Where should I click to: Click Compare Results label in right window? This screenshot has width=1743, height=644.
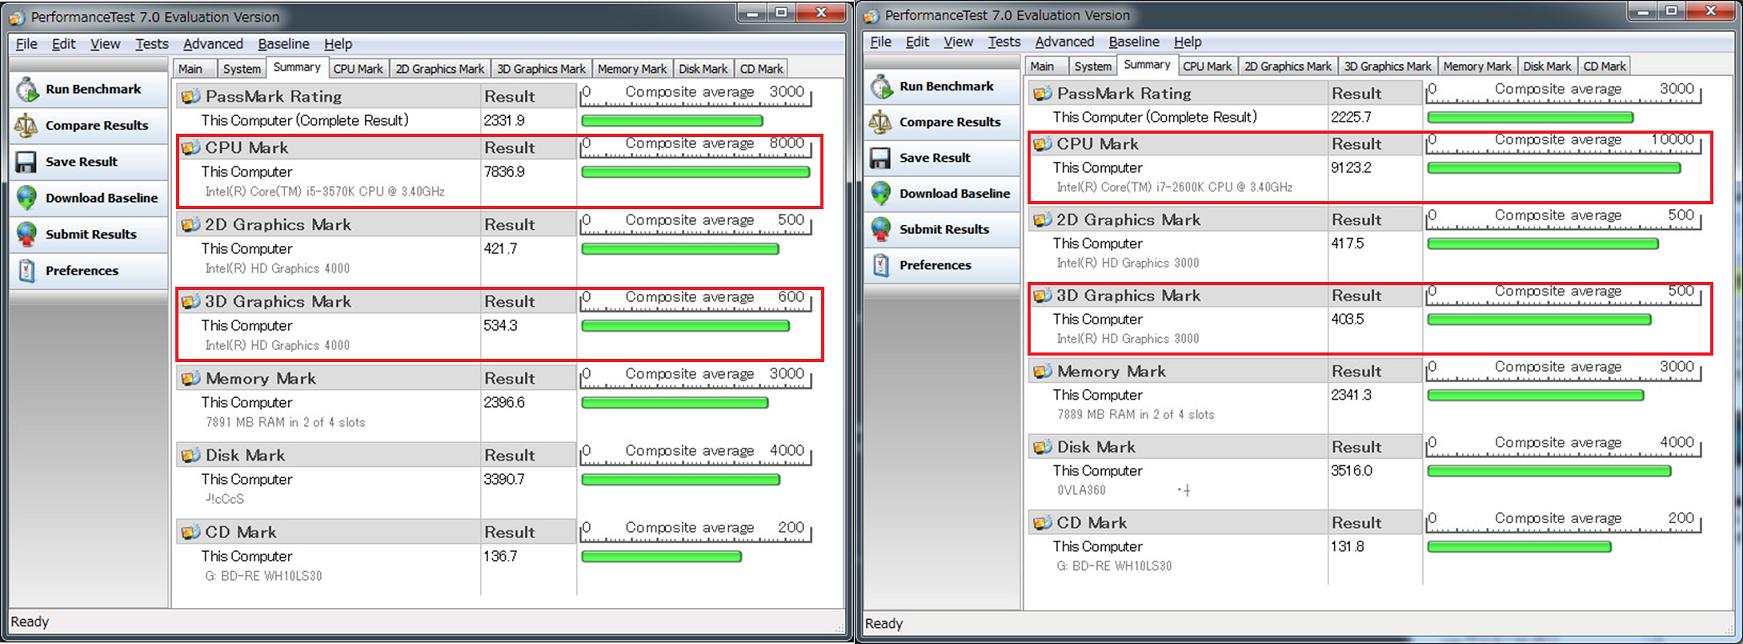pyautogui.click(x=950, y=122)
